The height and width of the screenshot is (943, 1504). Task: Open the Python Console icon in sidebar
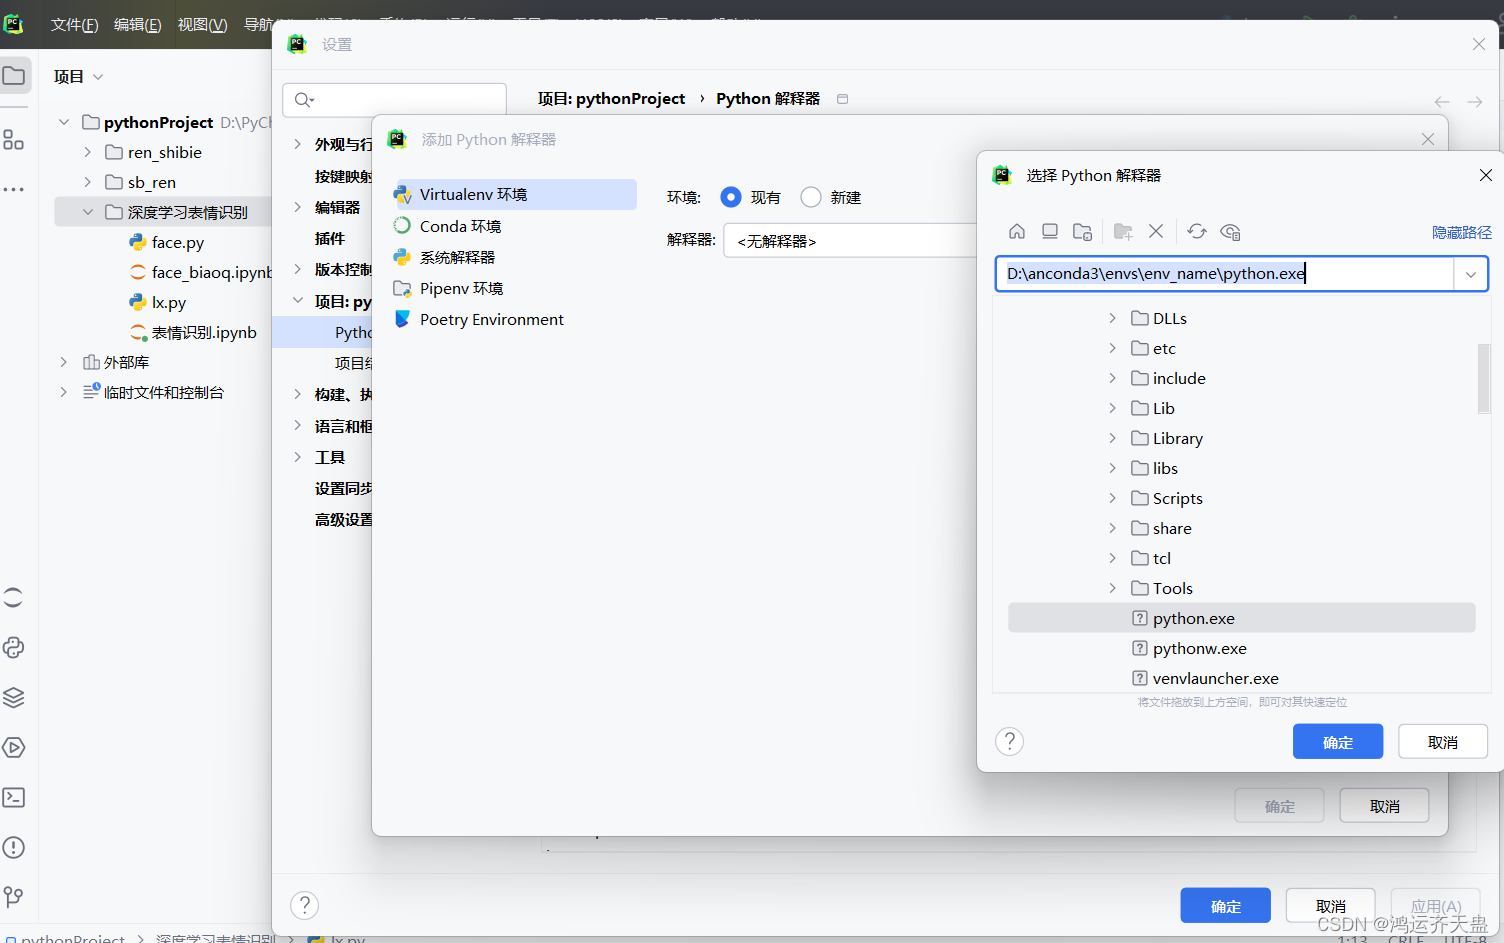[x=14, y=647]
